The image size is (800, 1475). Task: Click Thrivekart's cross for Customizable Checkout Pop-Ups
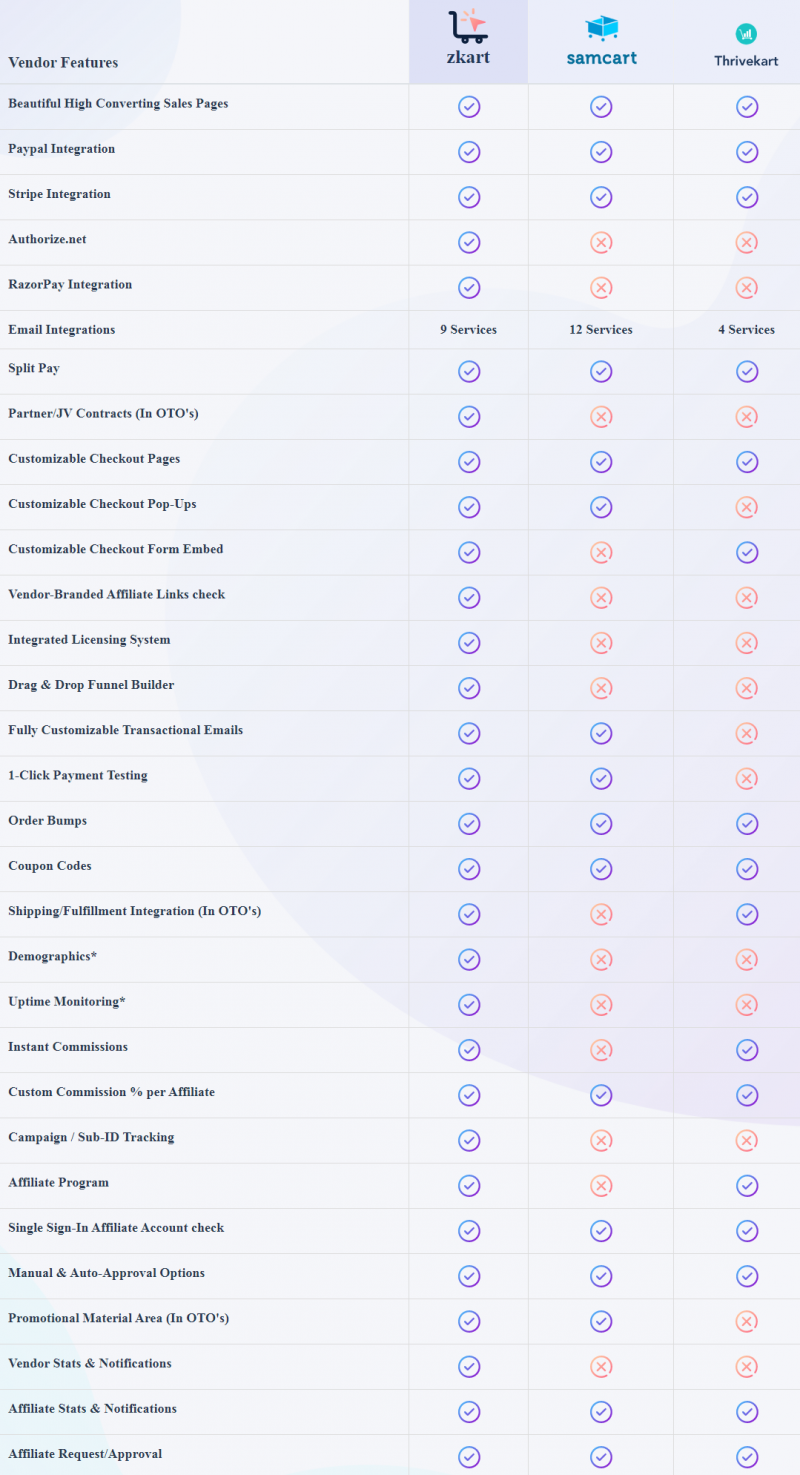pyautogui.click(x=747, y=507)
